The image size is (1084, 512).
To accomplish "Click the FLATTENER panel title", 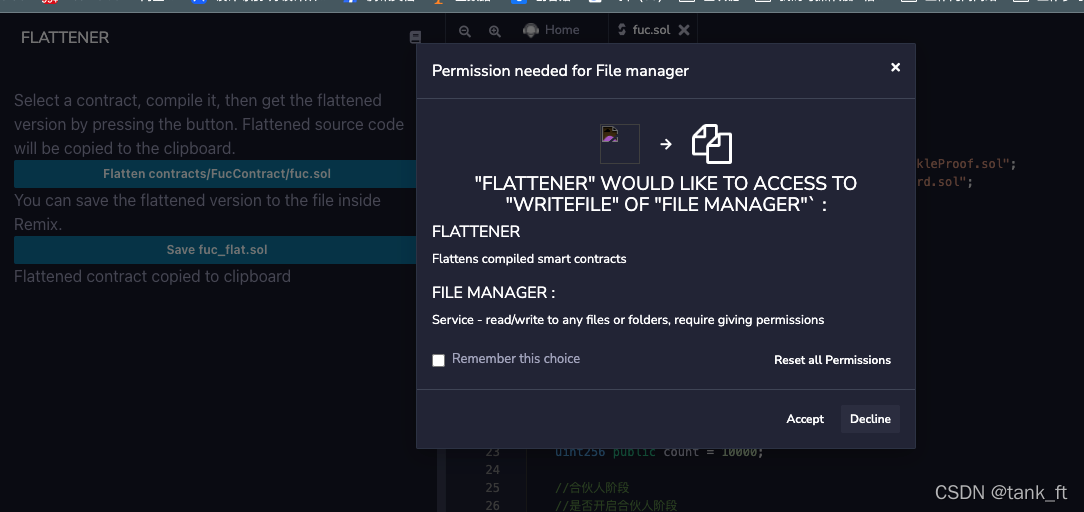I will [x=65, y=37].
